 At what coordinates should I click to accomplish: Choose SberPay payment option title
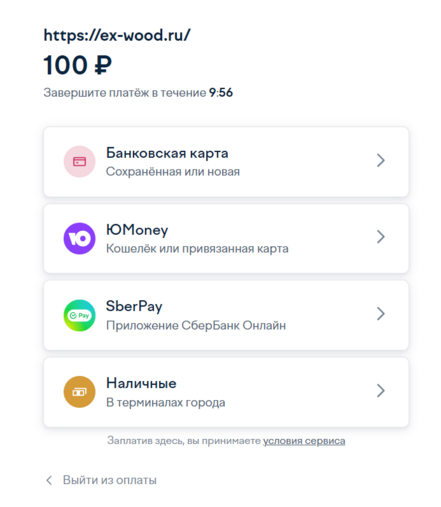pos(134,306)
